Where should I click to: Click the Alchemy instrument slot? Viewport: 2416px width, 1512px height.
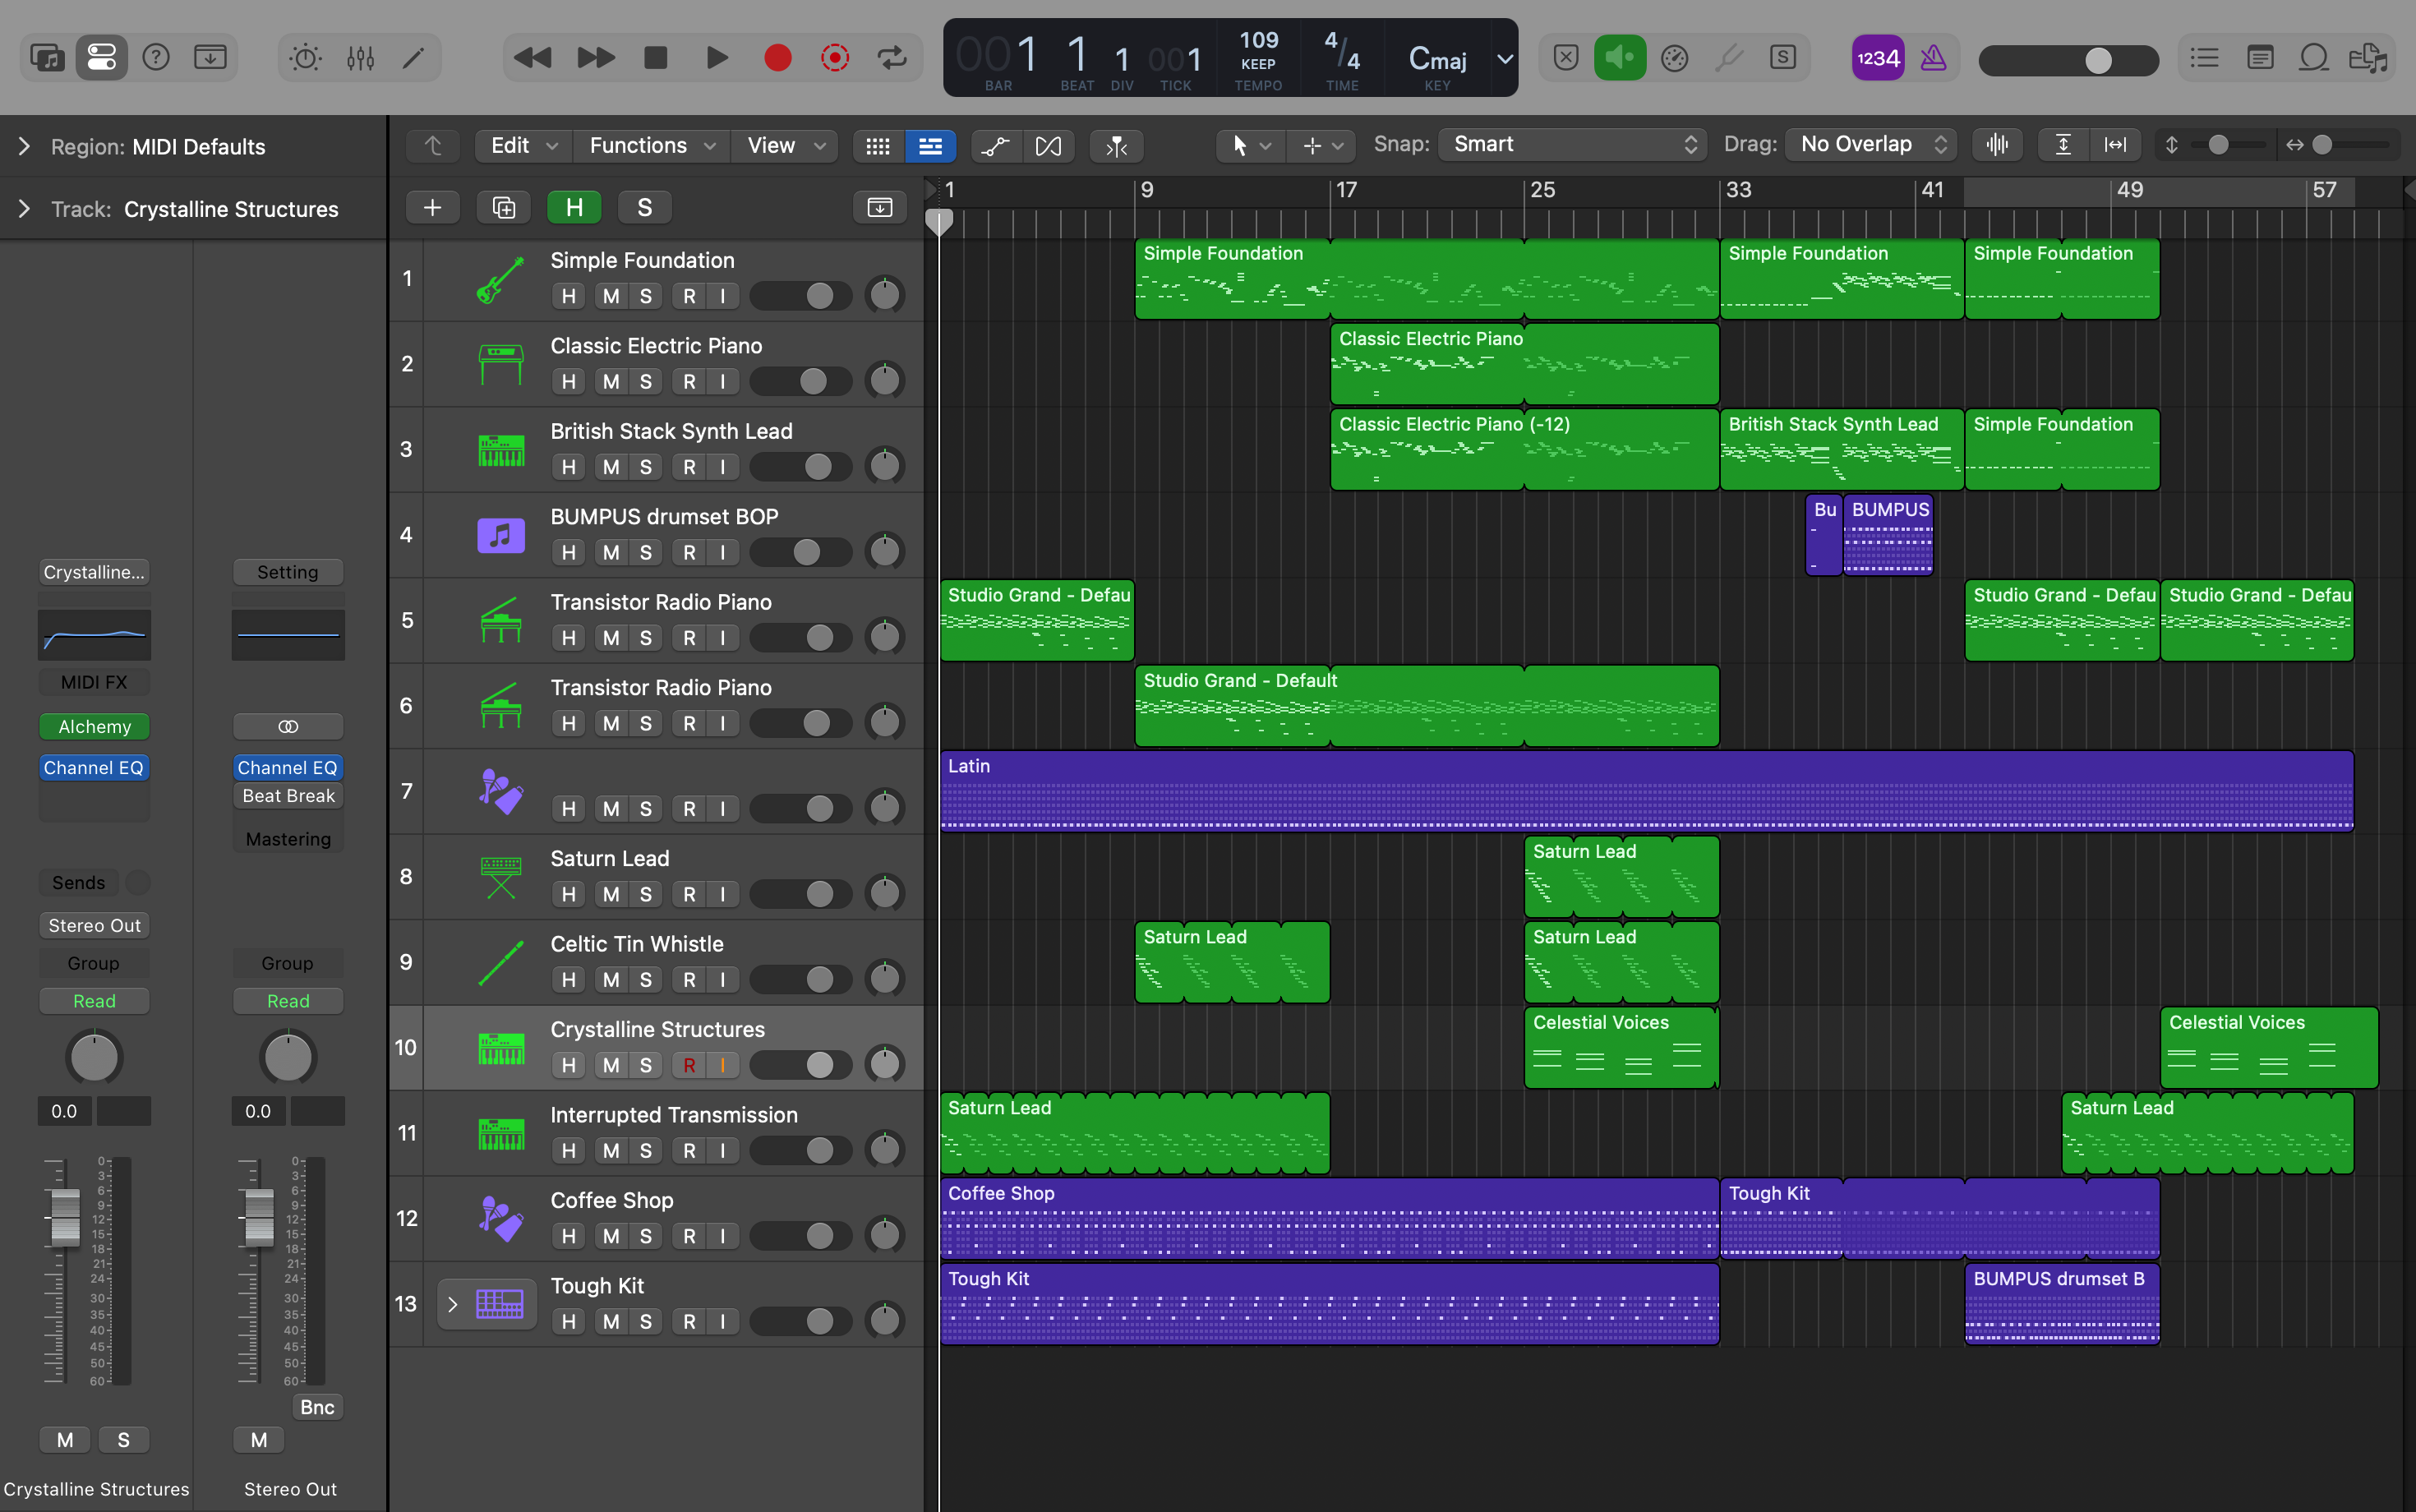tap(94, 727)
